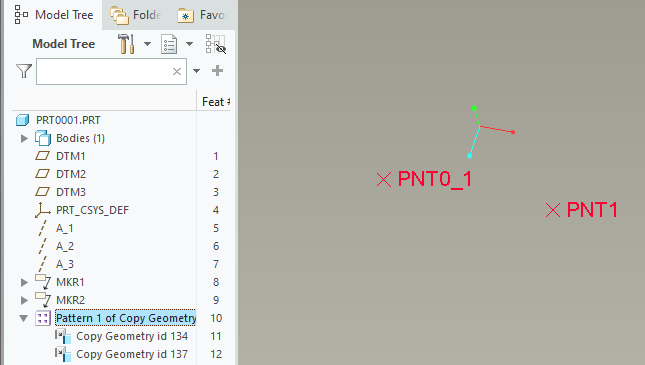Select the MKR2 feature

pyautogui.click(x=70, y=300)
